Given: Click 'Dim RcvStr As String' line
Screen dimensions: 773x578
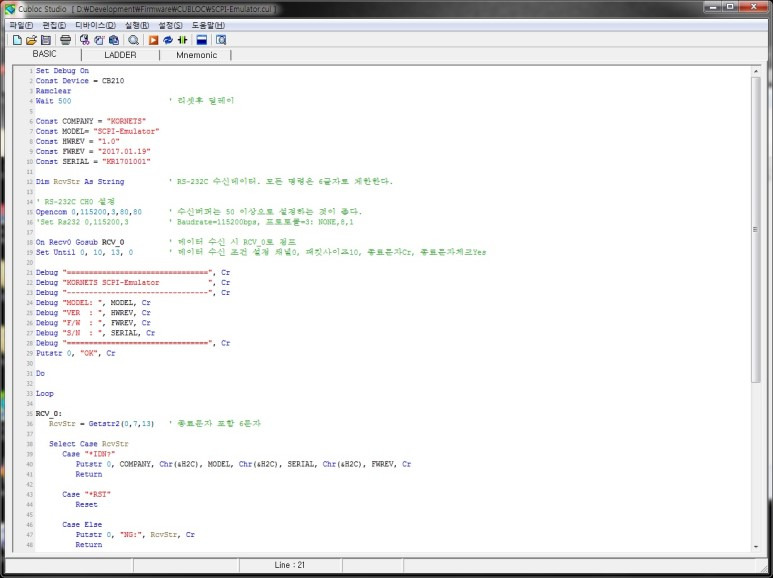Looking at the screenshot, I should click(x=80, y=181).
